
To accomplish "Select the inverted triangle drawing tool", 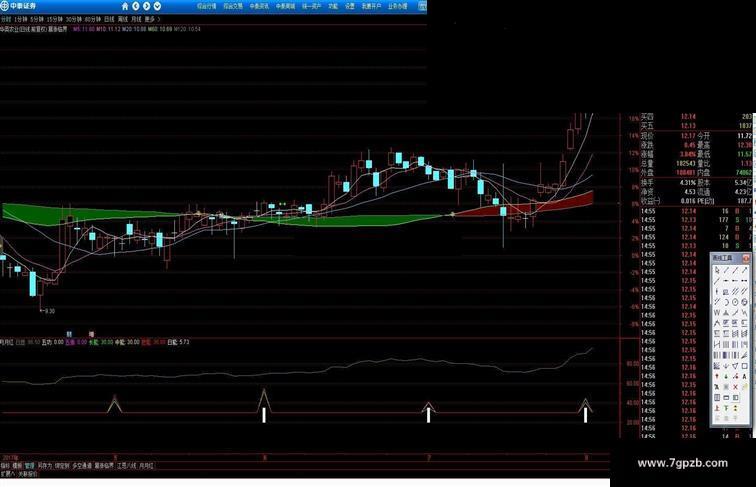I will click(735, 366).
